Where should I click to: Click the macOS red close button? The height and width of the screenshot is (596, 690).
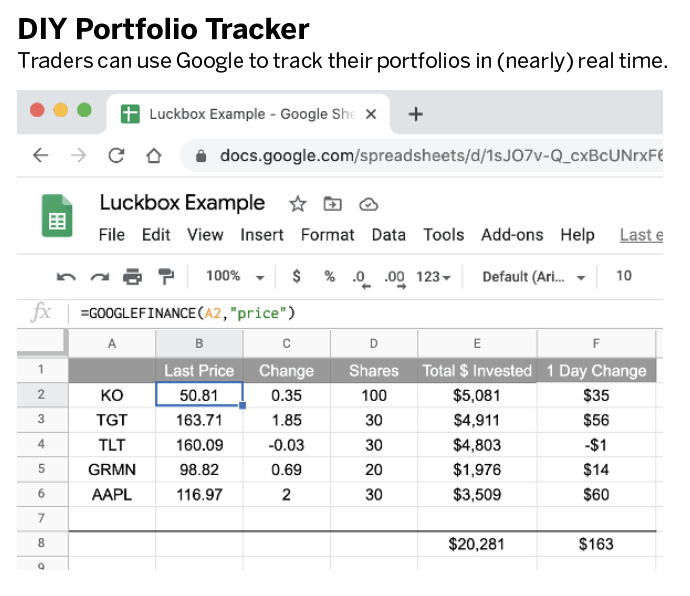pos(37,110)
